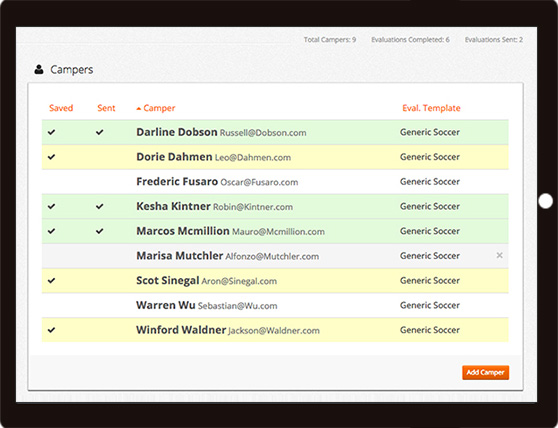Toggle Saved checkmark for Dorie Dahmen
Screen dimensions: 558x428
(52, 157)
